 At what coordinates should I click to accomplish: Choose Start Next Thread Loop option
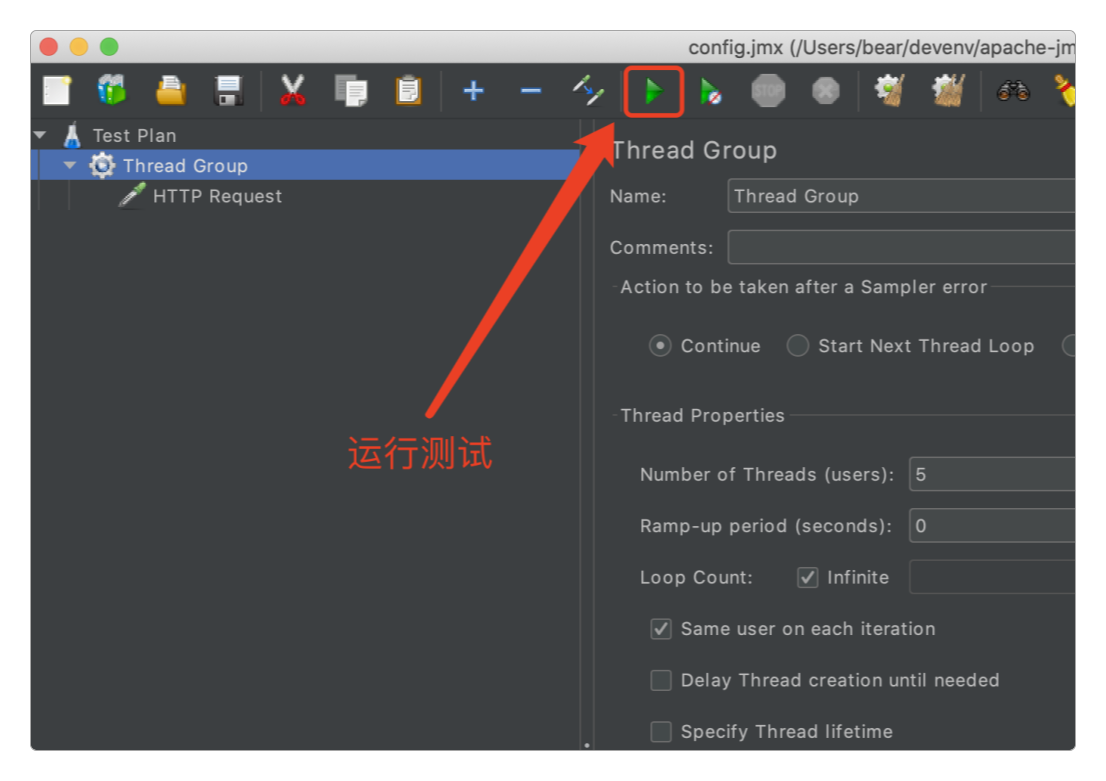click(798, 346)
